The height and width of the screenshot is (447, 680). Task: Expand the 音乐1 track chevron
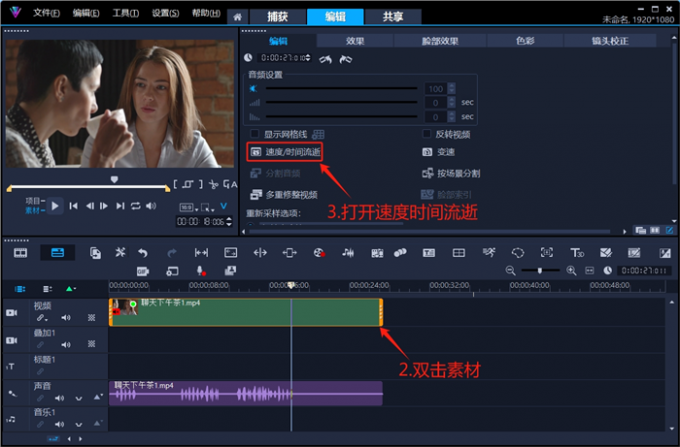(x=78, y=424)
